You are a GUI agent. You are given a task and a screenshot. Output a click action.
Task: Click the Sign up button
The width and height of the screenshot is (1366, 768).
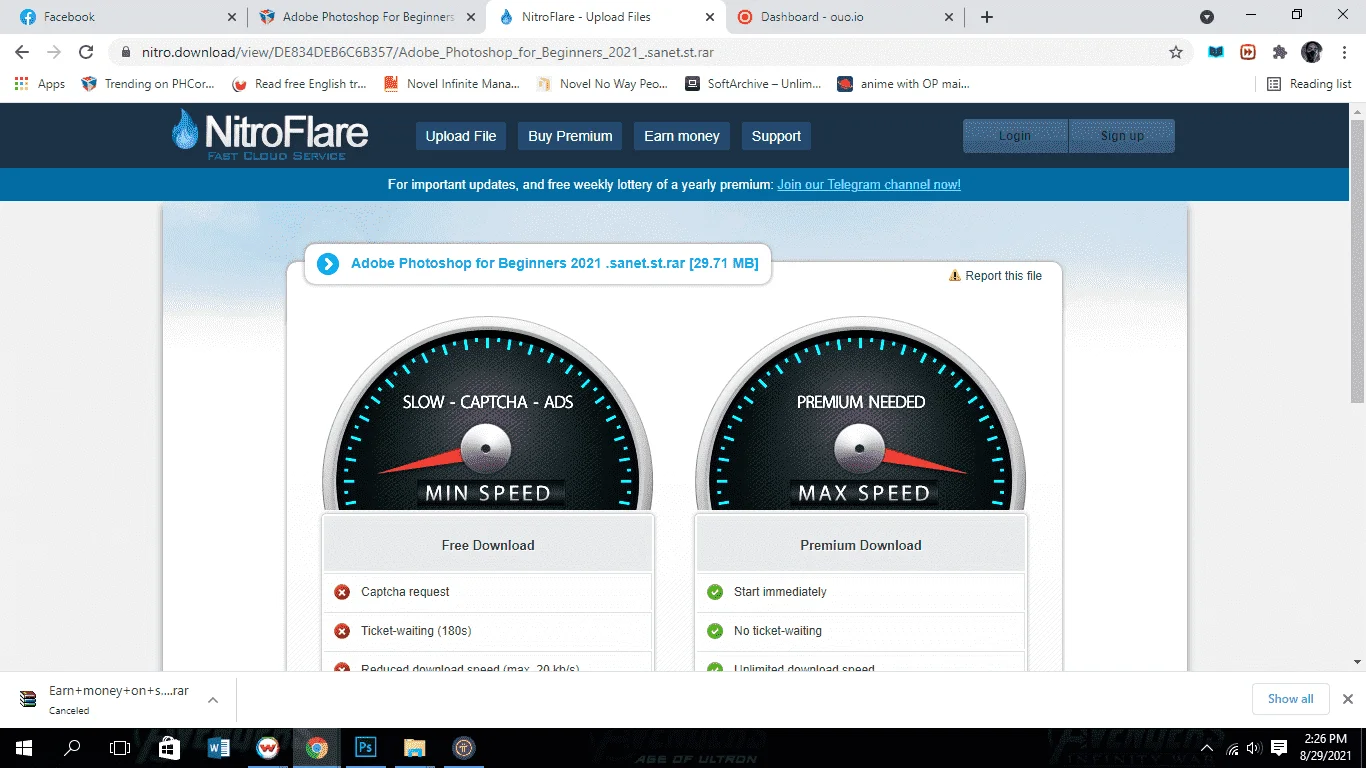[x=1122, y=136]
